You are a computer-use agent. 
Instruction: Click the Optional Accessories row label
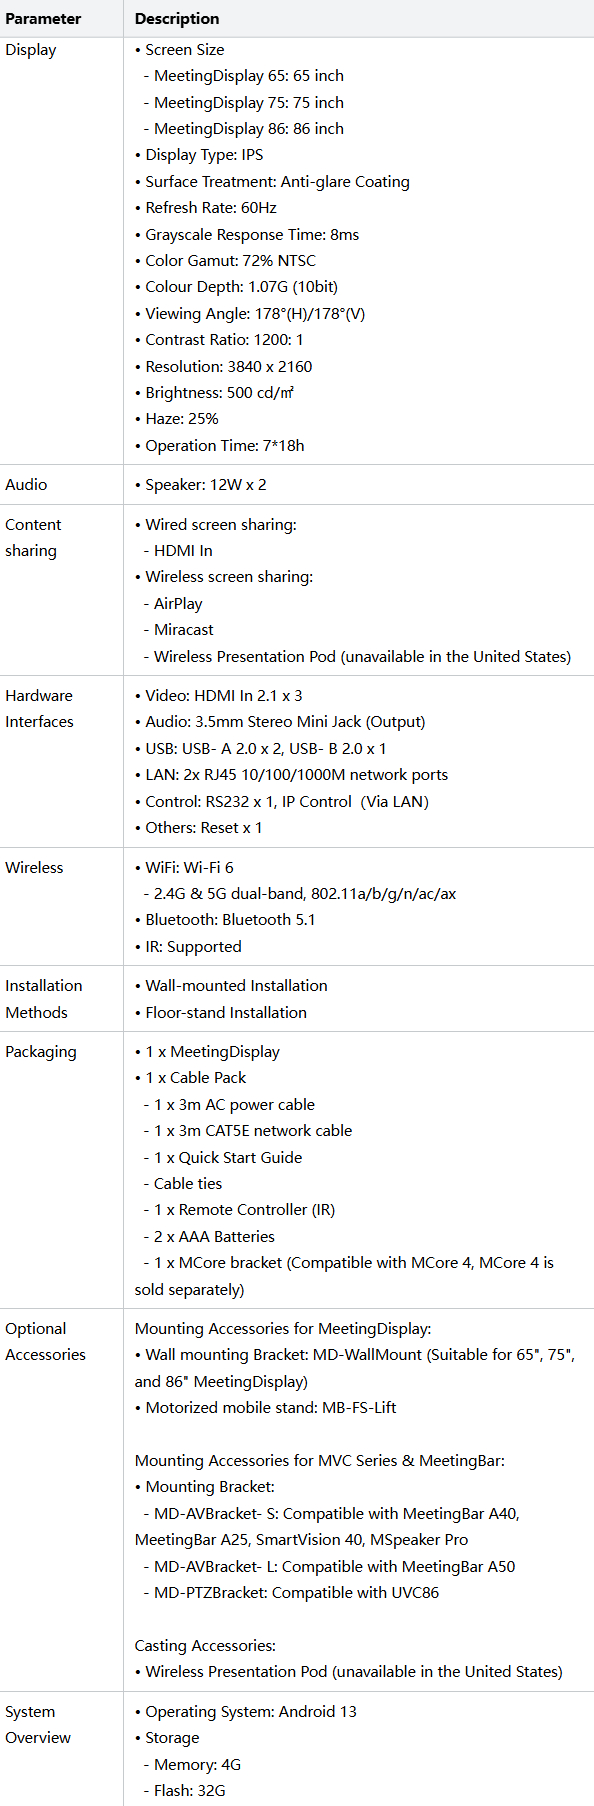45,1342
